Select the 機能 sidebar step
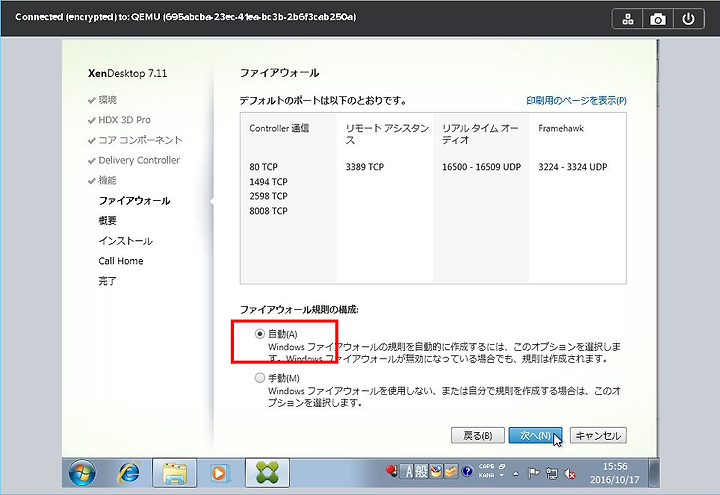The image size is (720, 495). point(107,180)
